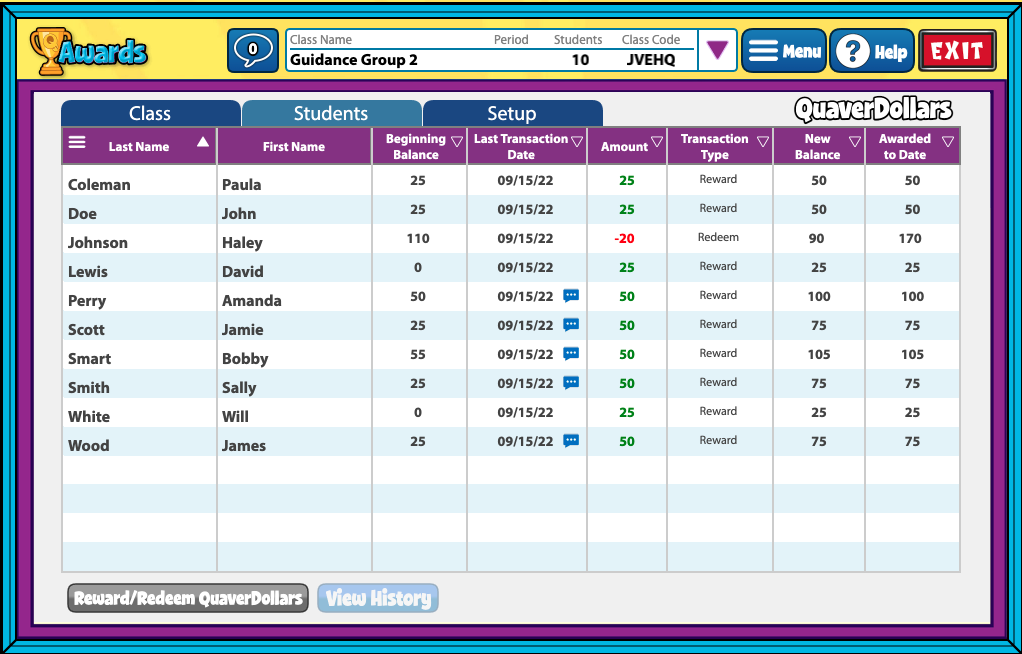Switch to the Setup tab
The image size is (1022, 654).
click(512, 113)
